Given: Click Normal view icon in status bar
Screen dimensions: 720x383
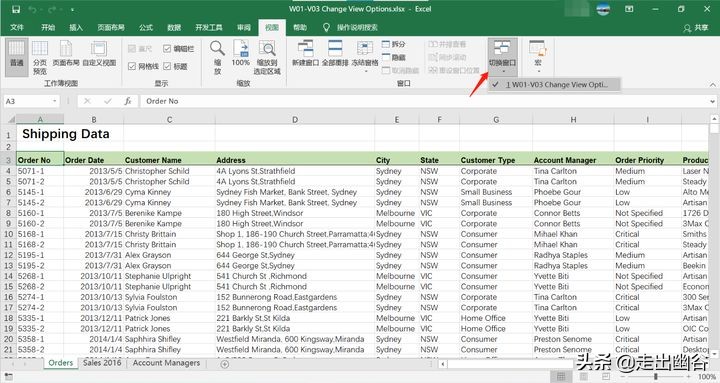Looking at the screenshot, I should tap(561, 377).
